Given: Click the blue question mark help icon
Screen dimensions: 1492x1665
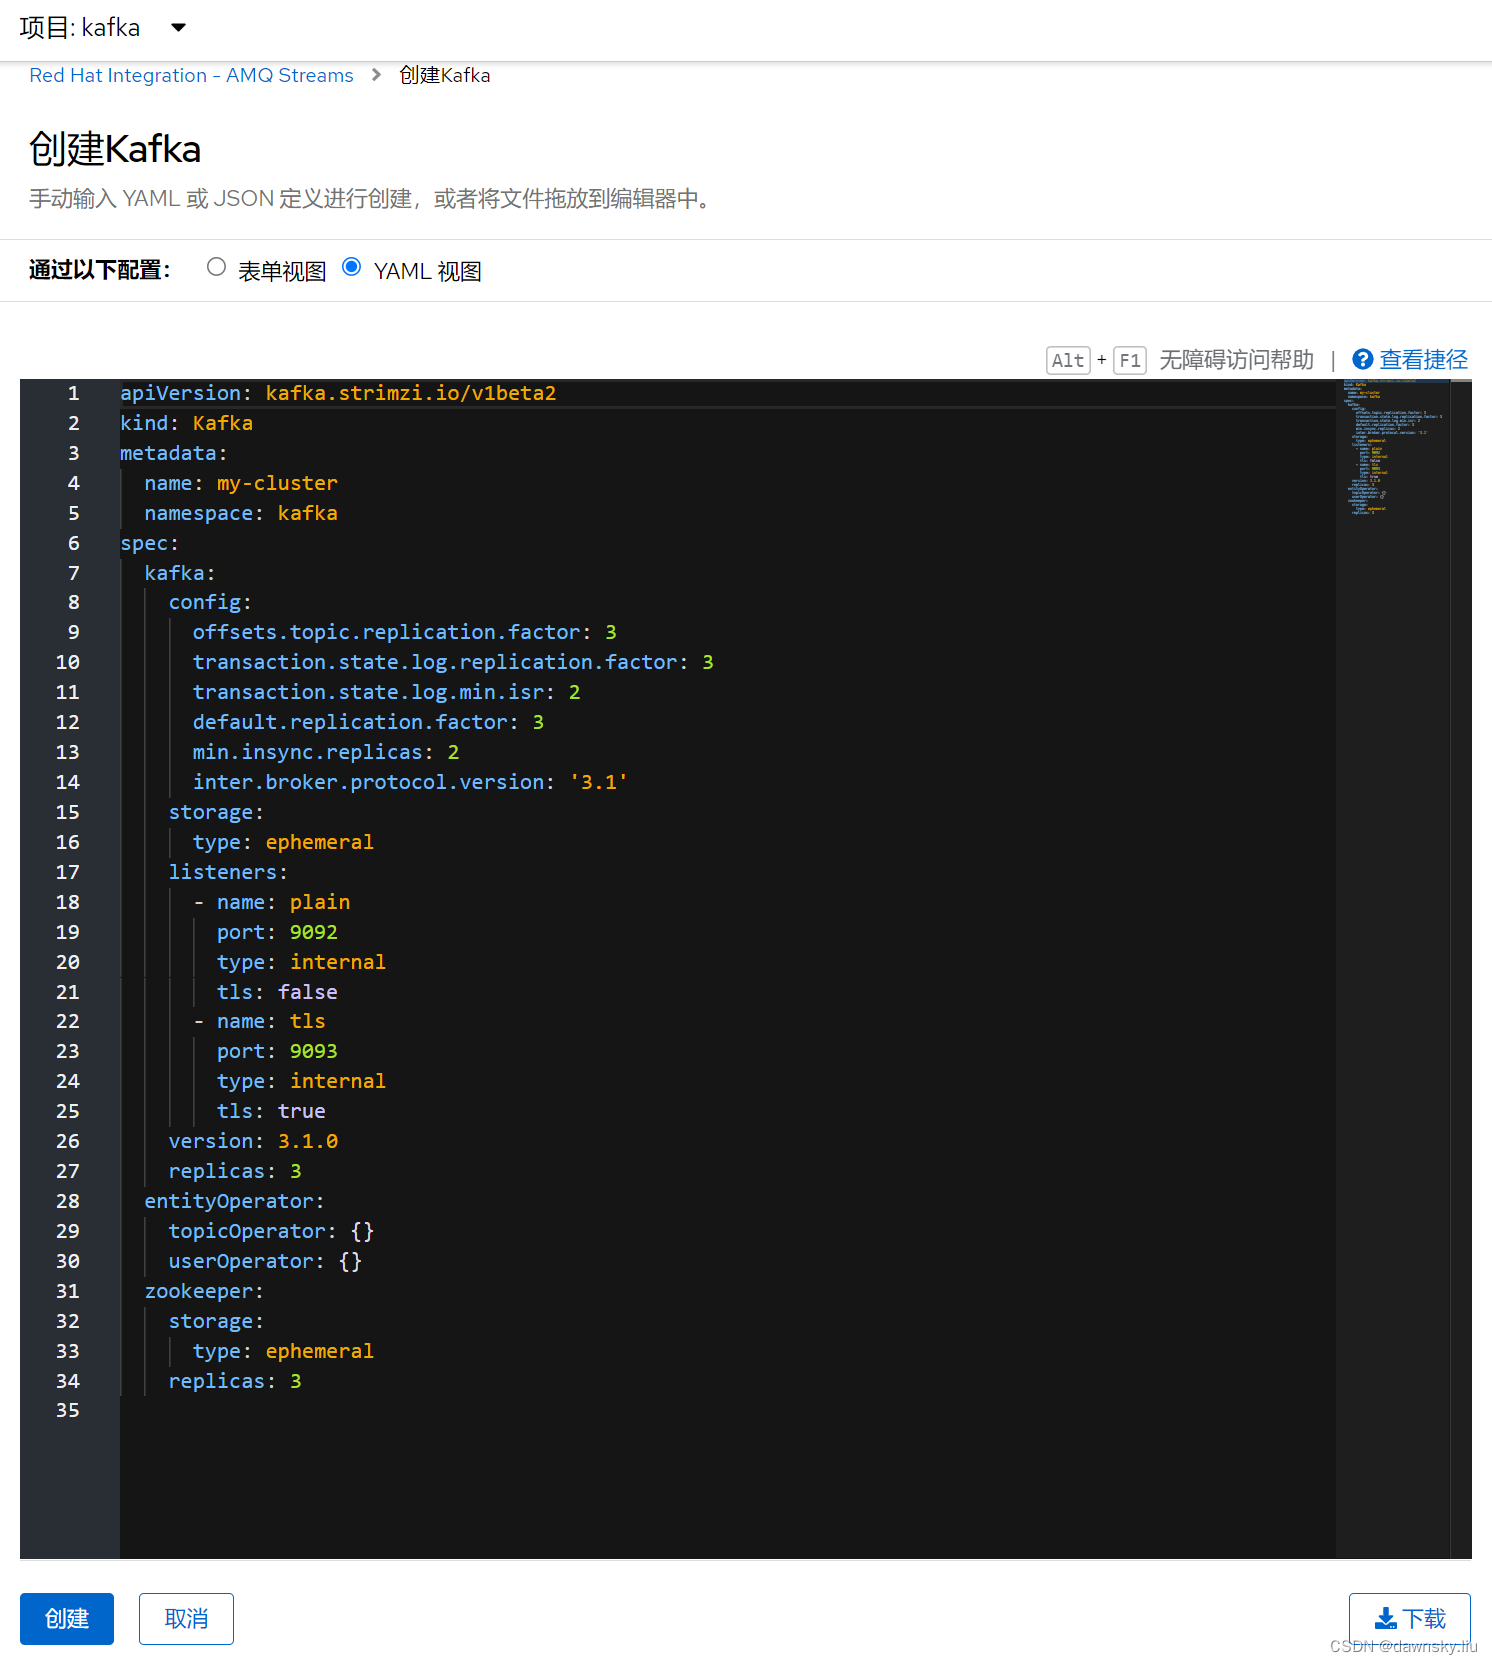Looking at the screenshot, I should click(1362, 359).
